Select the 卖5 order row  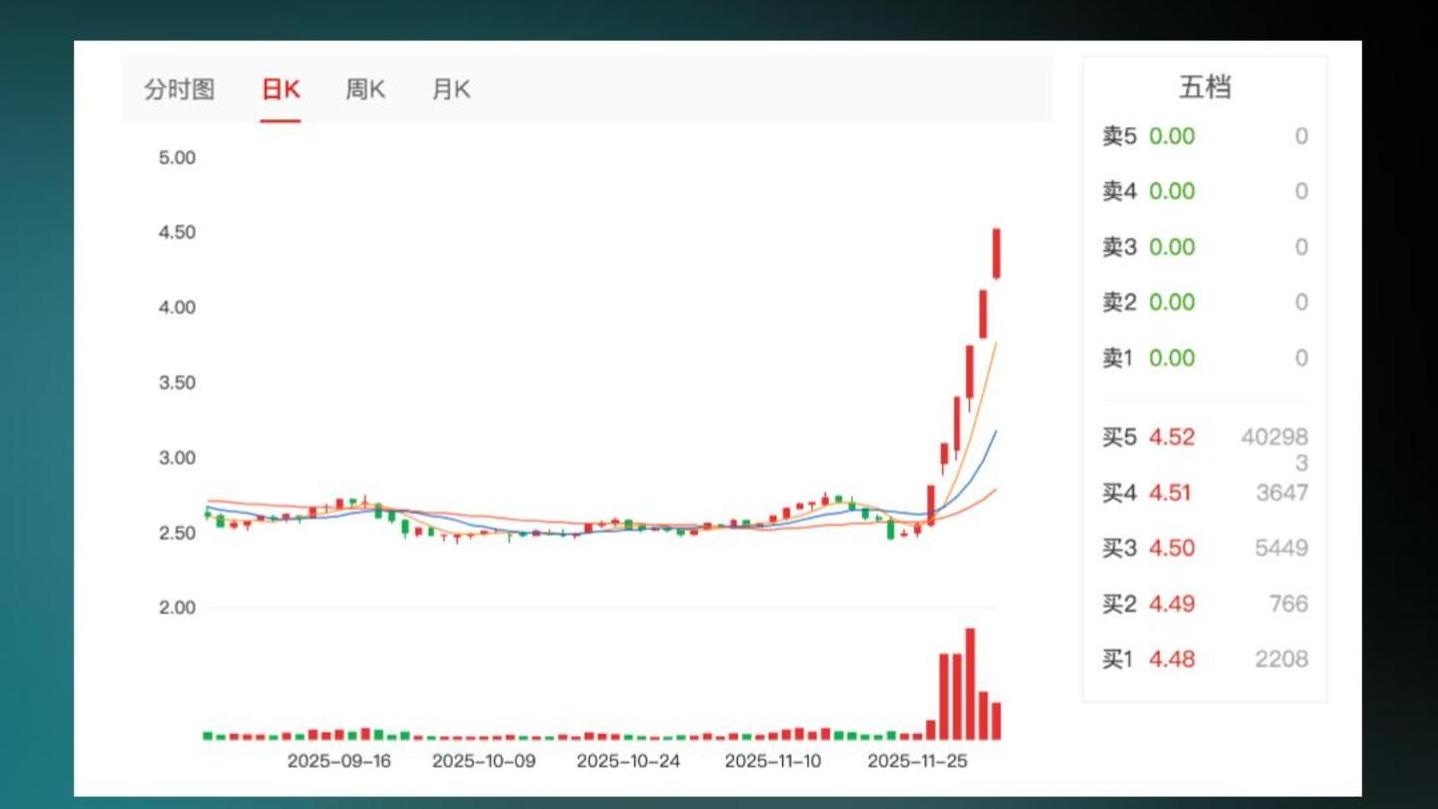pyautogui.click(x=1204, y=136)
